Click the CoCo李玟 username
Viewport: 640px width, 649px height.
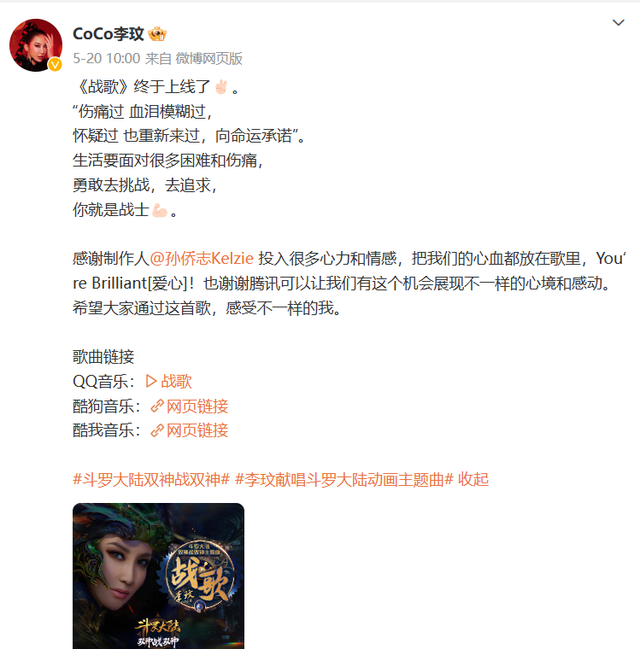click(108, 34)
